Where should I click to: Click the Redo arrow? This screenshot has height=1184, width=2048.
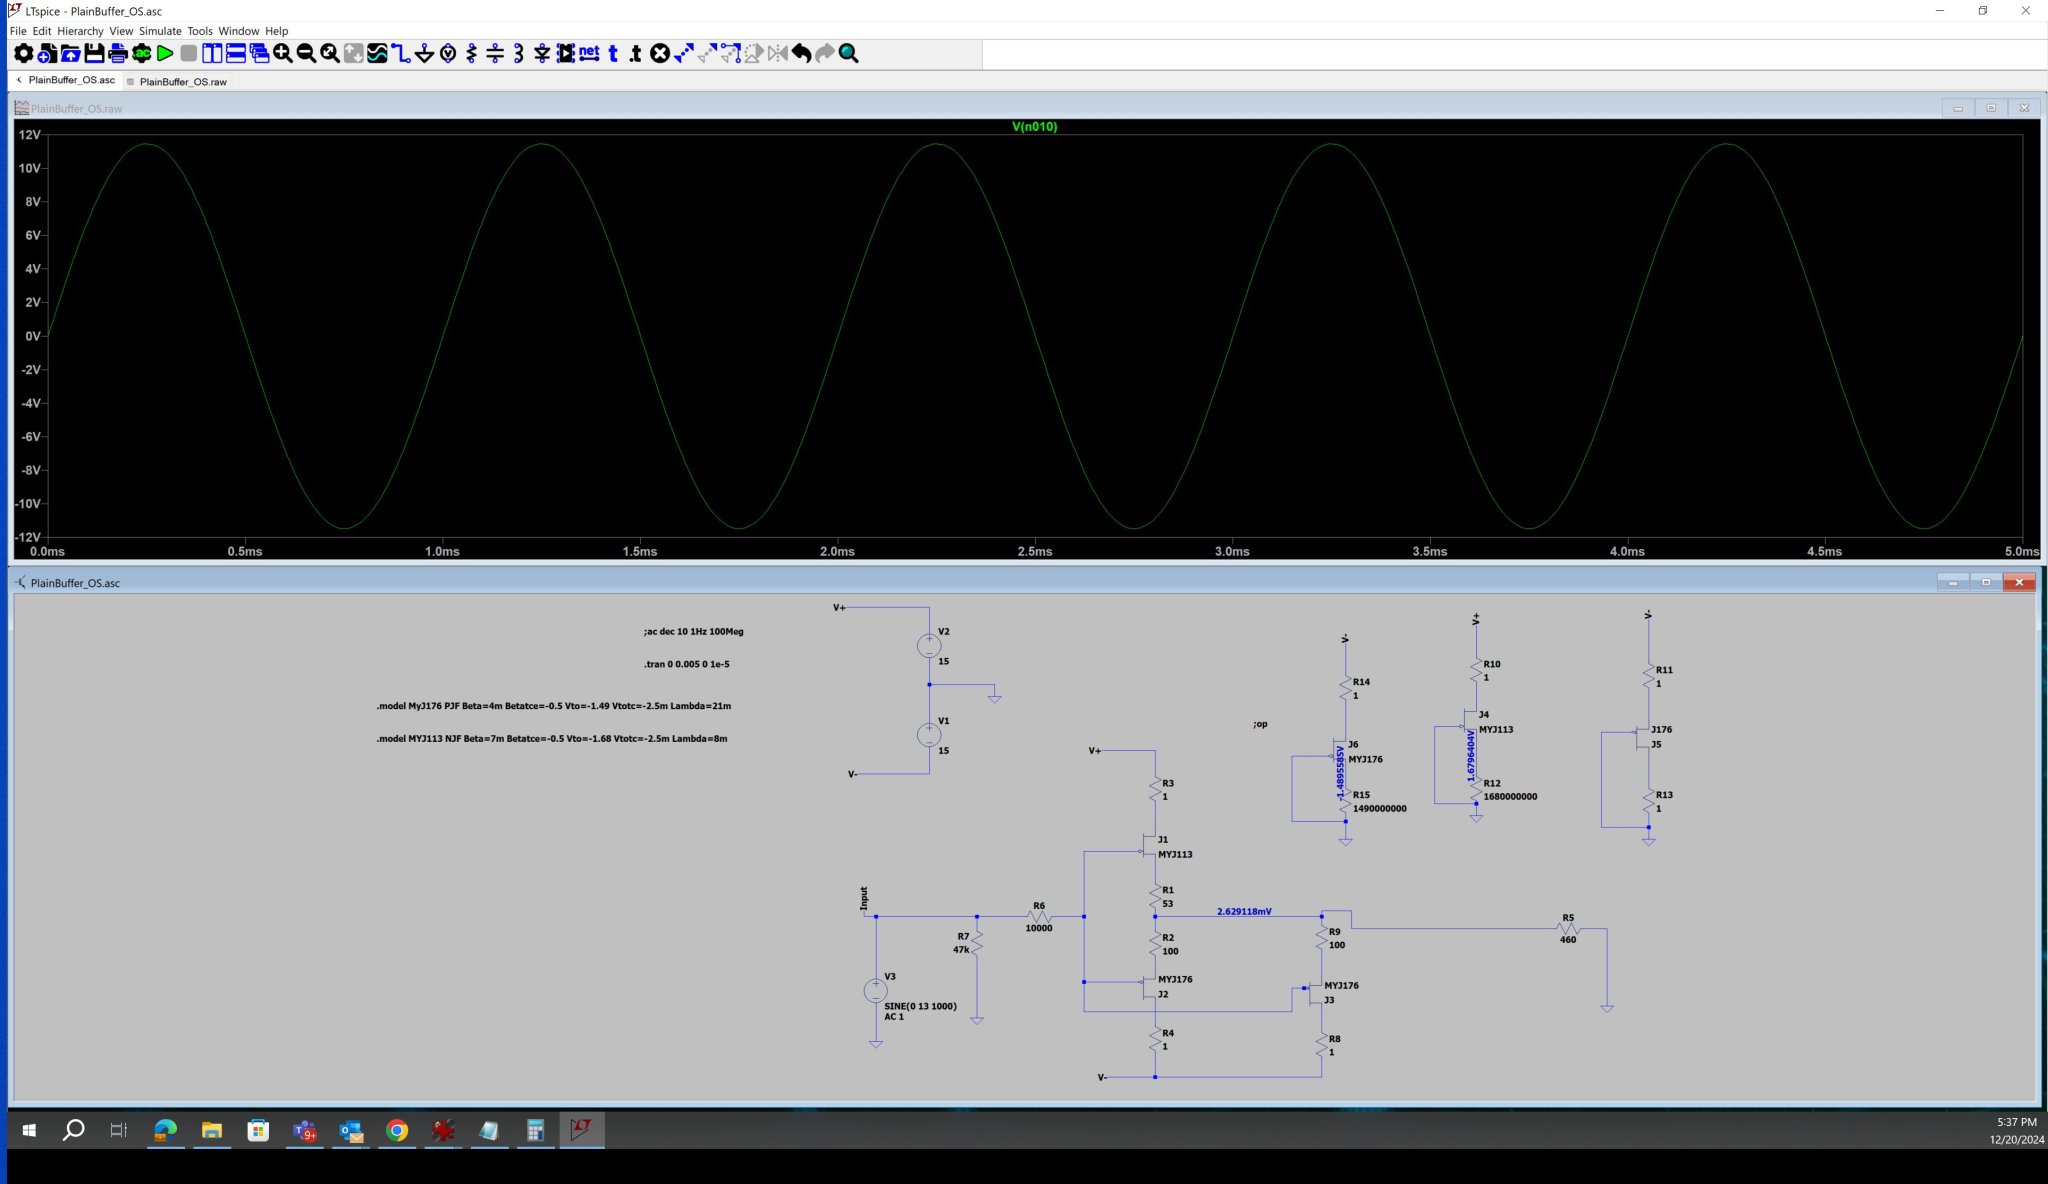pos(825,54)
